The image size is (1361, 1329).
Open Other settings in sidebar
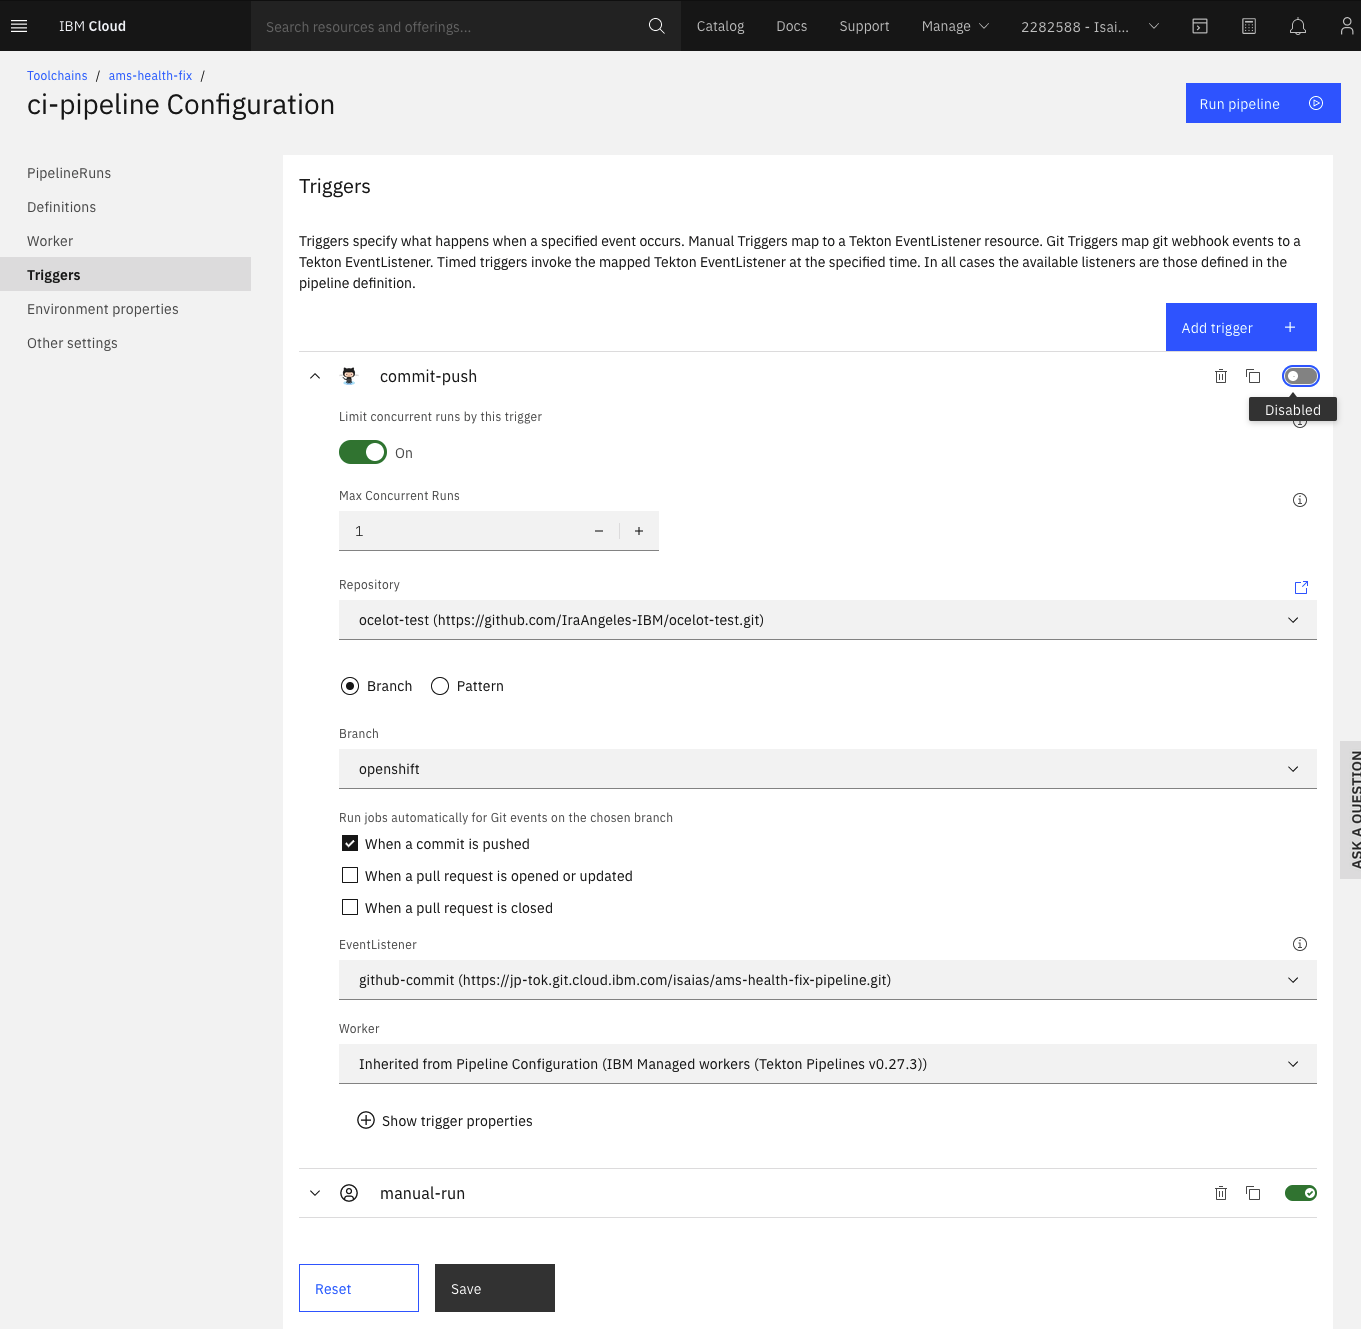coord(72,343)
